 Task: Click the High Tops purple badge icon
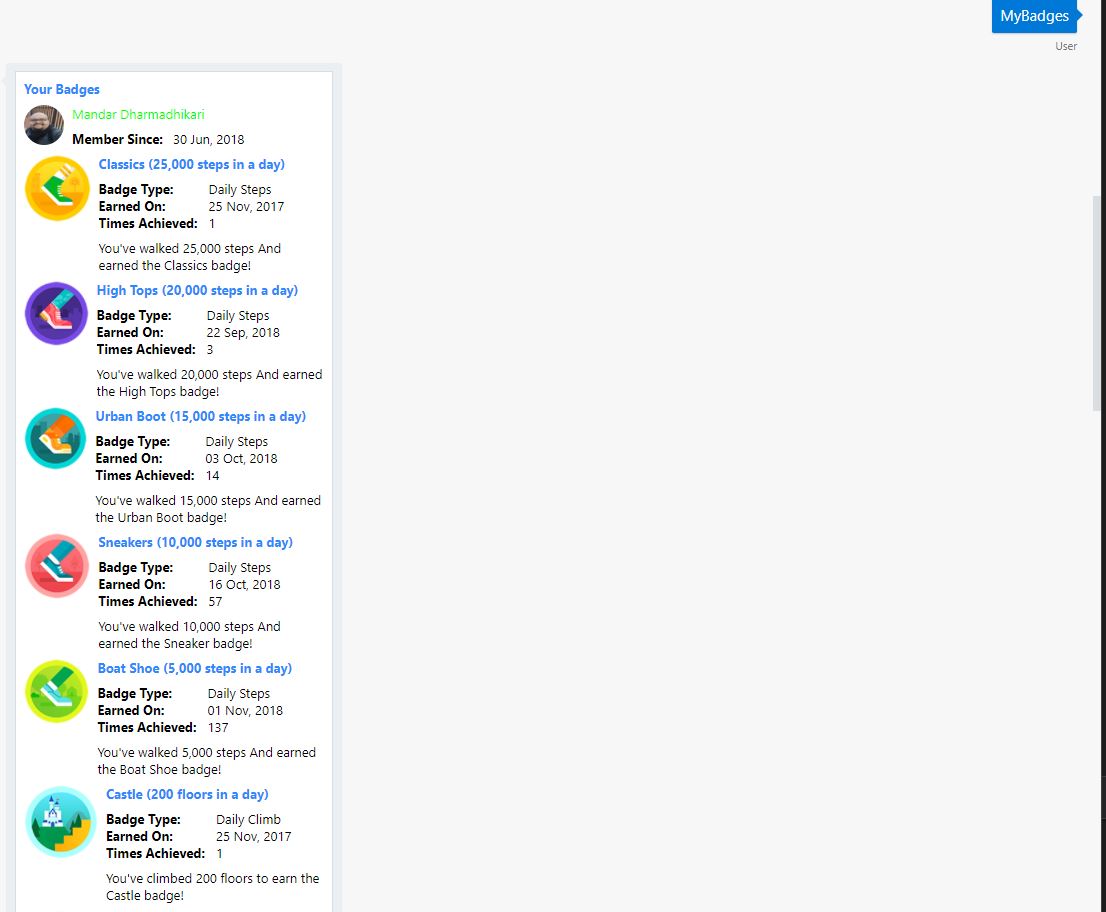pyautogui.click(x=56, y=313)
